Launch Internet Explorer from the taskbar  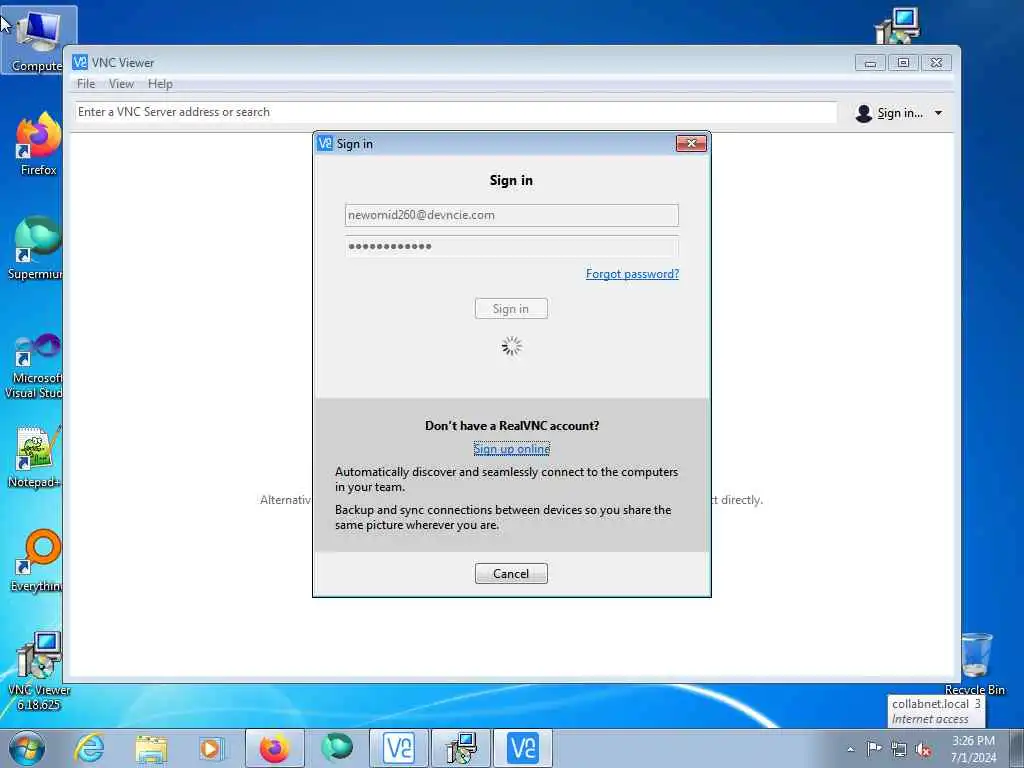[x=88, y=748]
